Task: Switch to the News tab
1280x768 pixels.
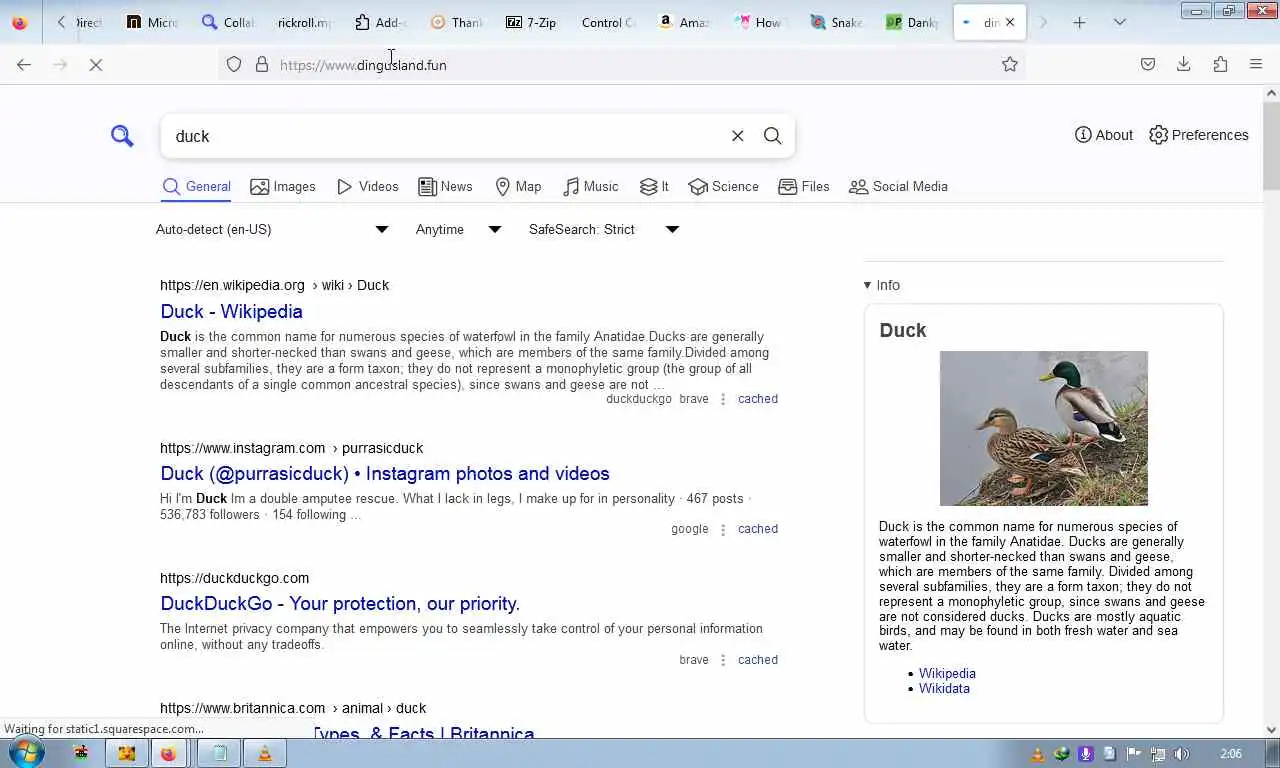Action: click(446, 187)
